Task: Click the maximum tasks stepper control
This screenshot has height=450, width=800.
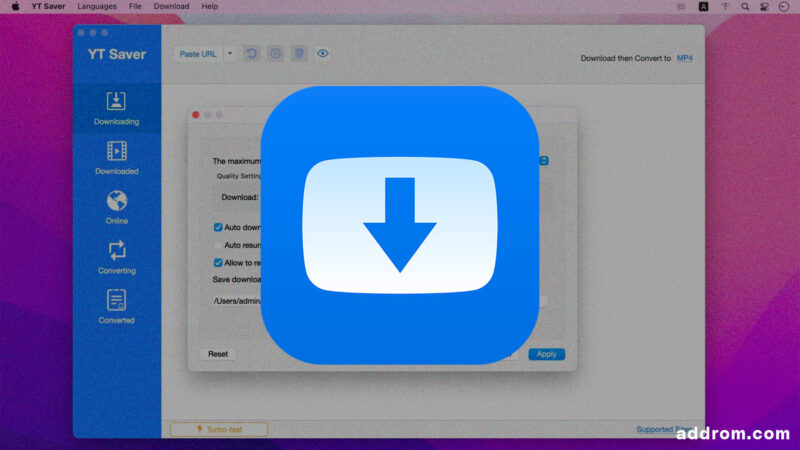Action: click(544, 161)
